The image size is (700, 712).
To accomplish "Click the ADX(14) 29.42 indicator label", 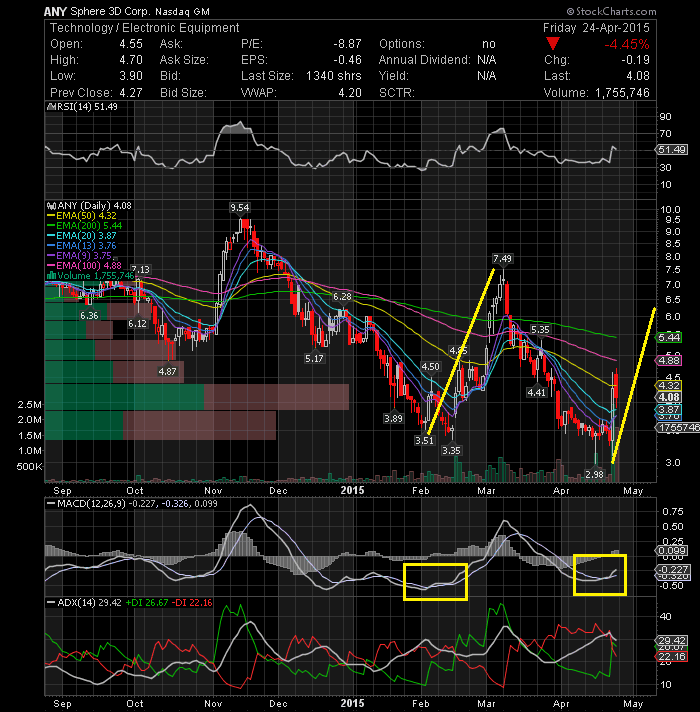I will tap(89, 603).
